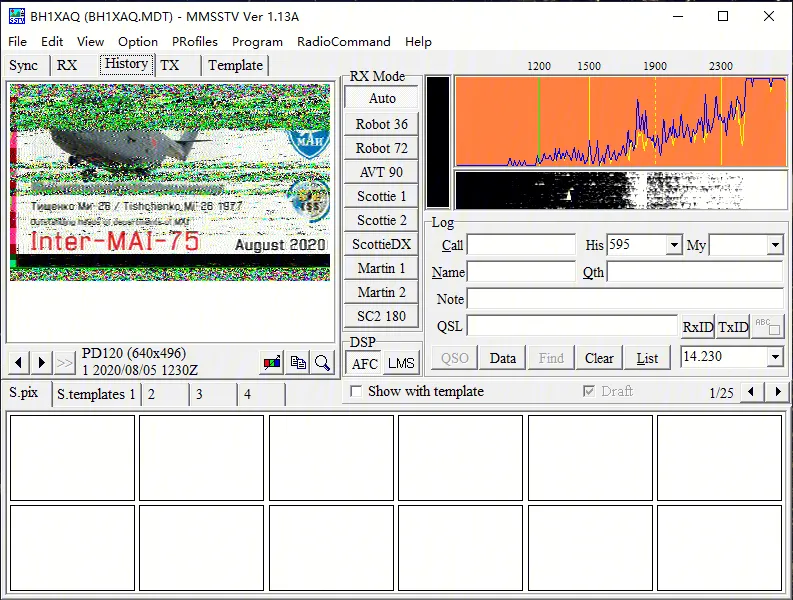Select the S.pix tab
This screenshot has width=793, height=600.
[24, 392]
